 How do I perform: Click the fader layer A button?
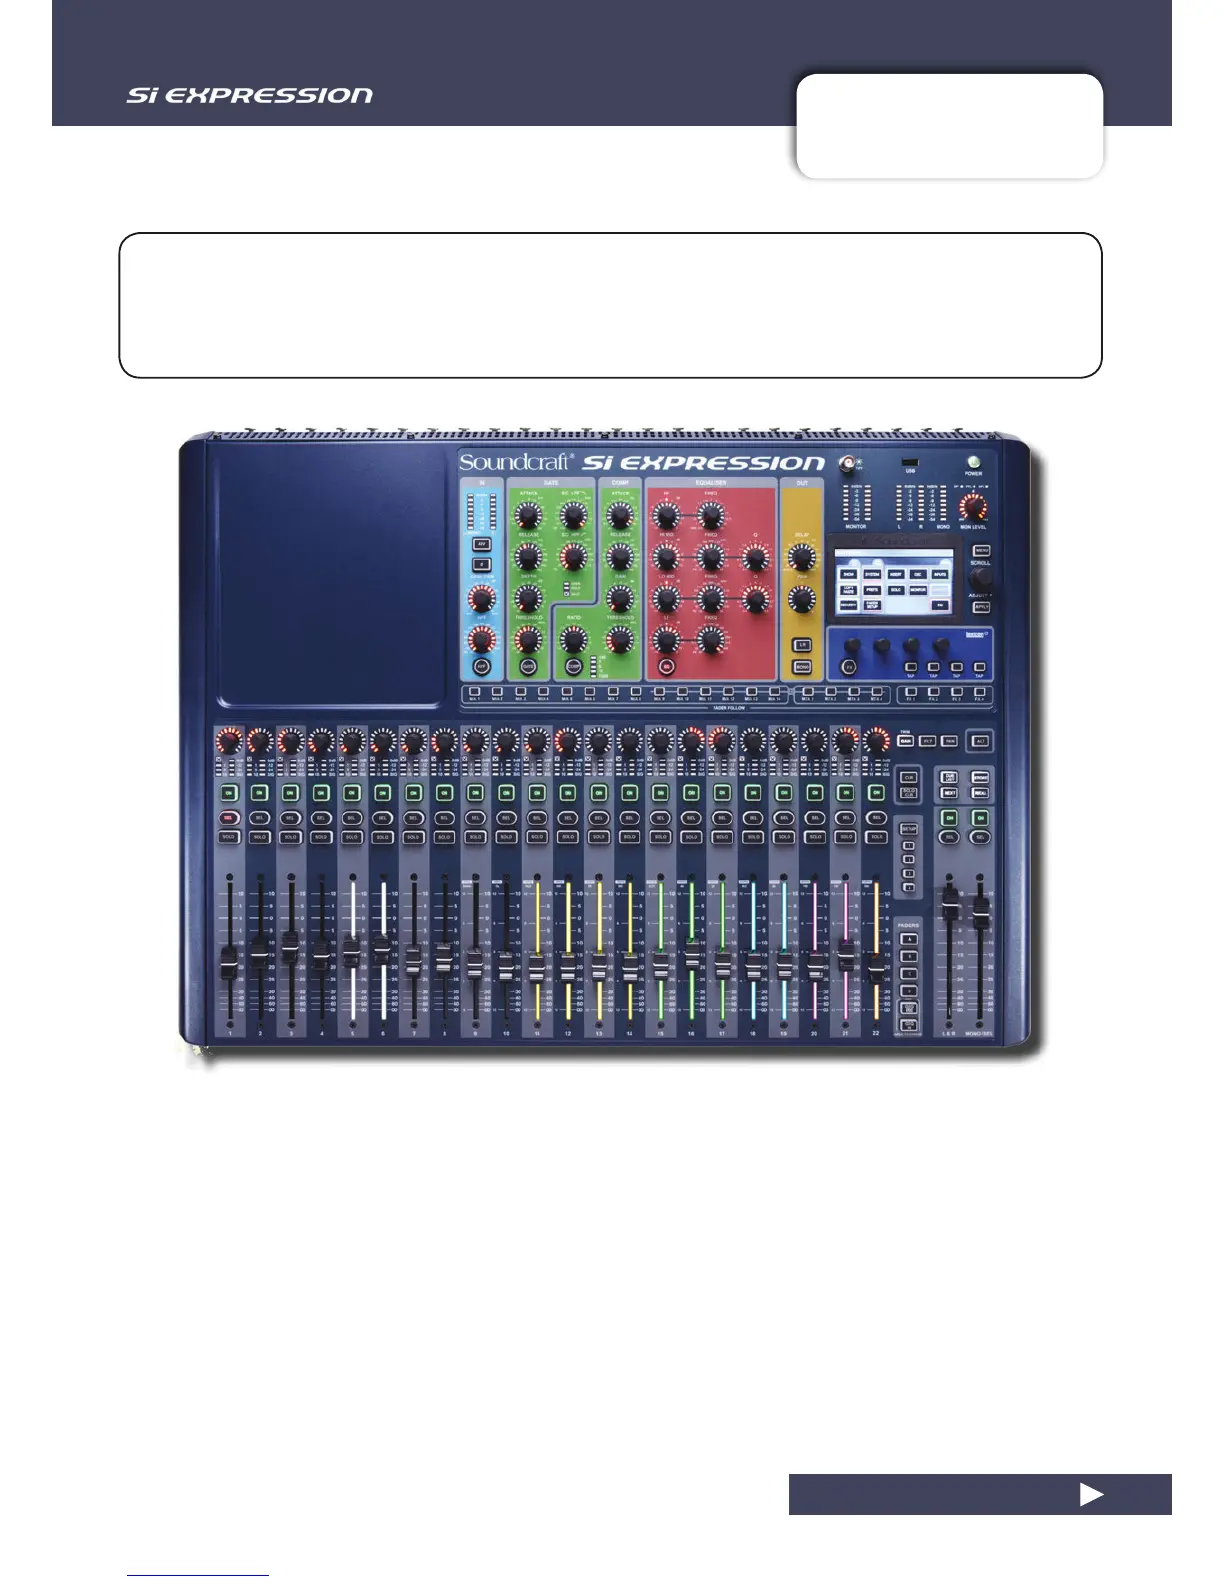909,940
